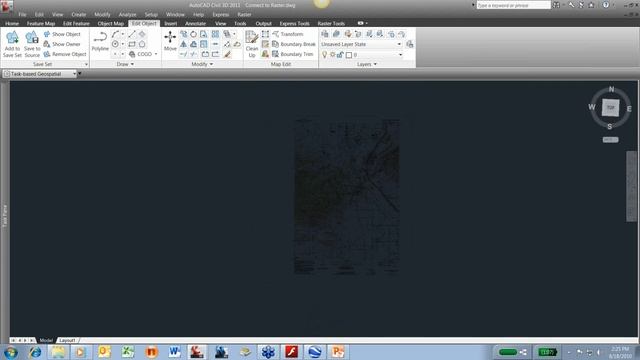Click the vertical scrollbar on the right
Viewport: 640px width, 360px height.
(631, 186)
